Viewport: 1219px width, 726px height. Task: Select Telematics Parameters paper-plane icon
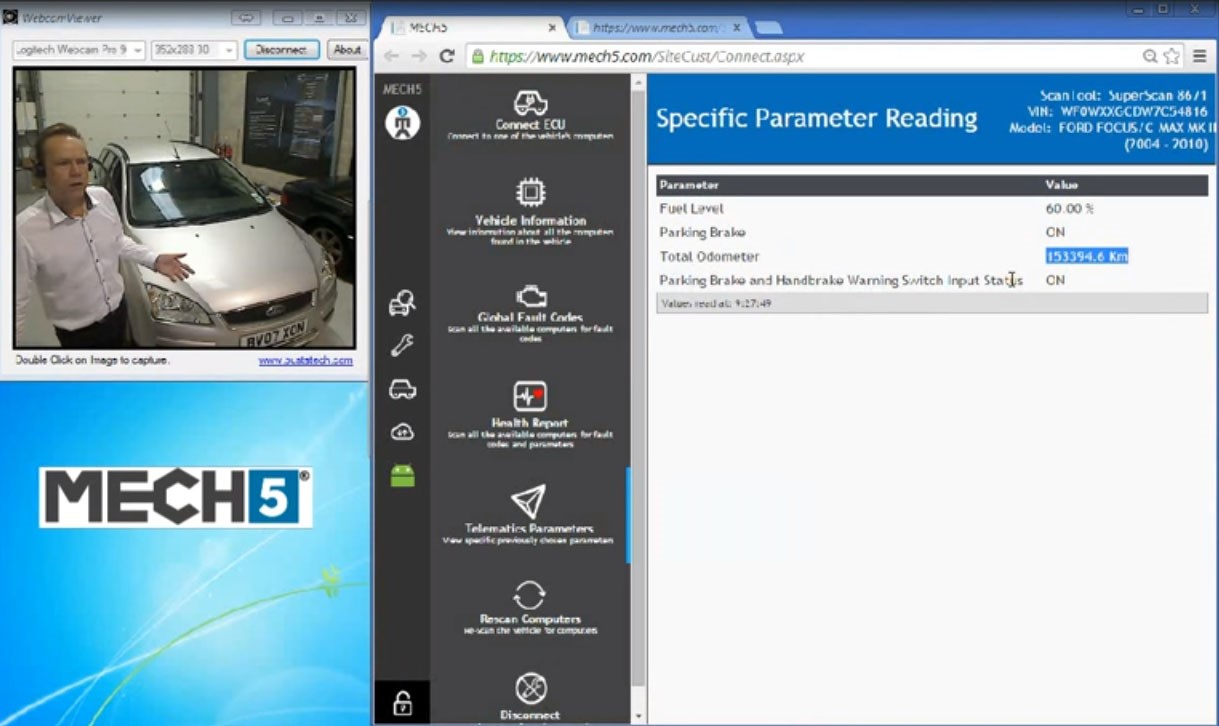coord(529,501)
